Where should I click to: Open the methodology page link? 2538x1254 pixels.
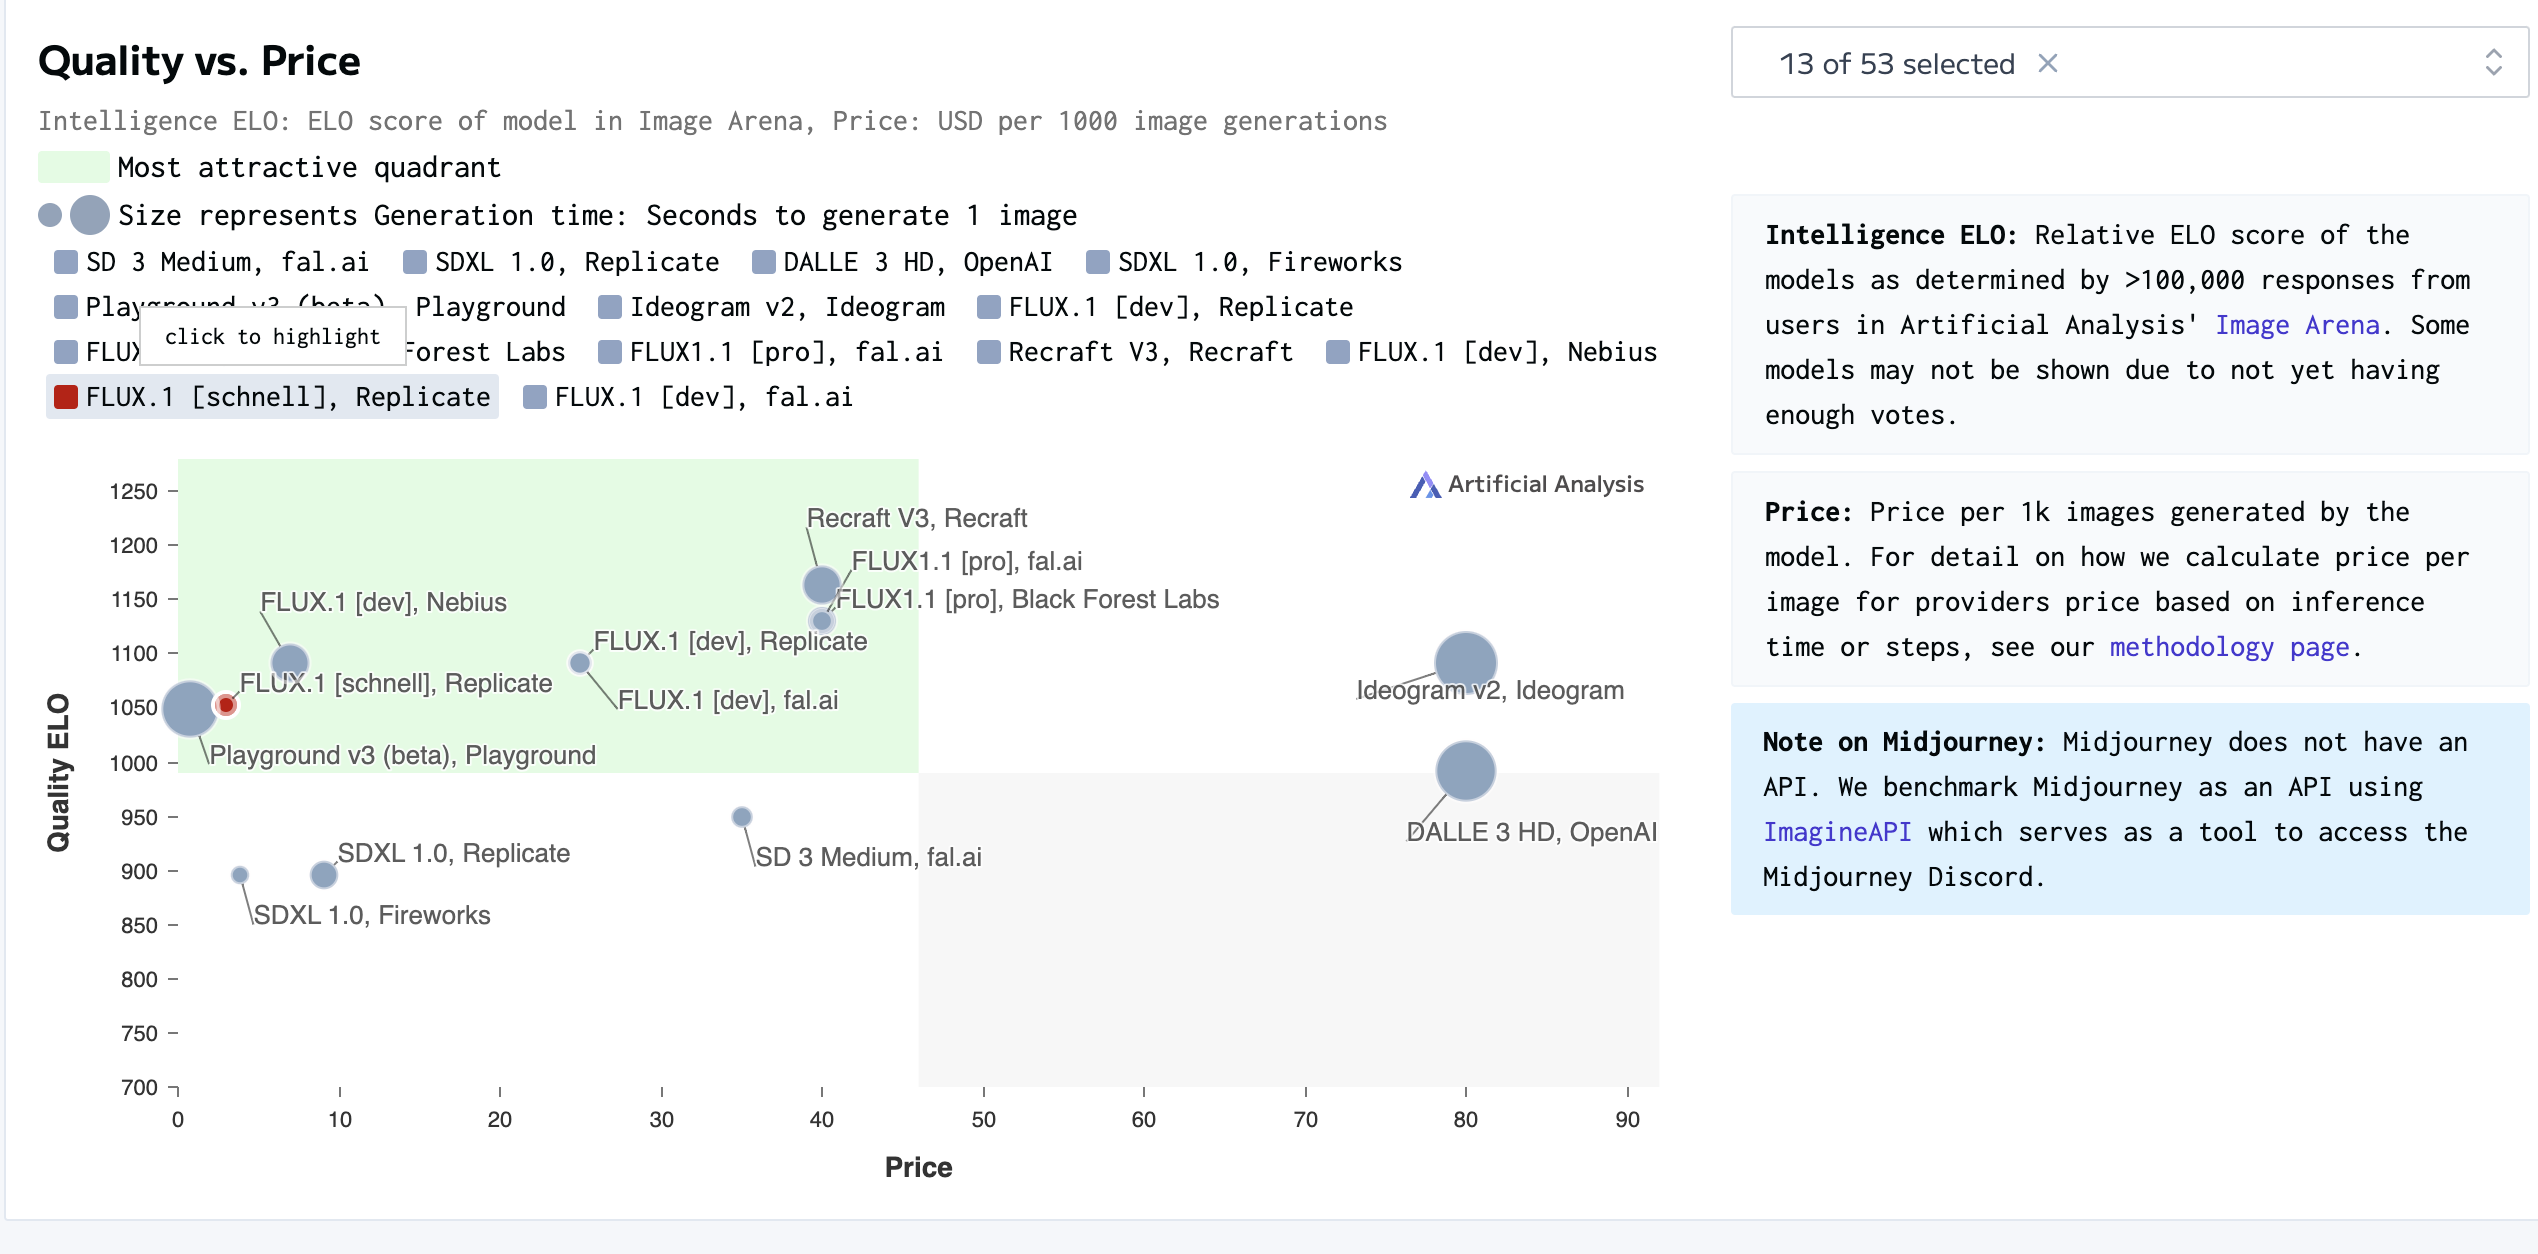coord(2229,647)
